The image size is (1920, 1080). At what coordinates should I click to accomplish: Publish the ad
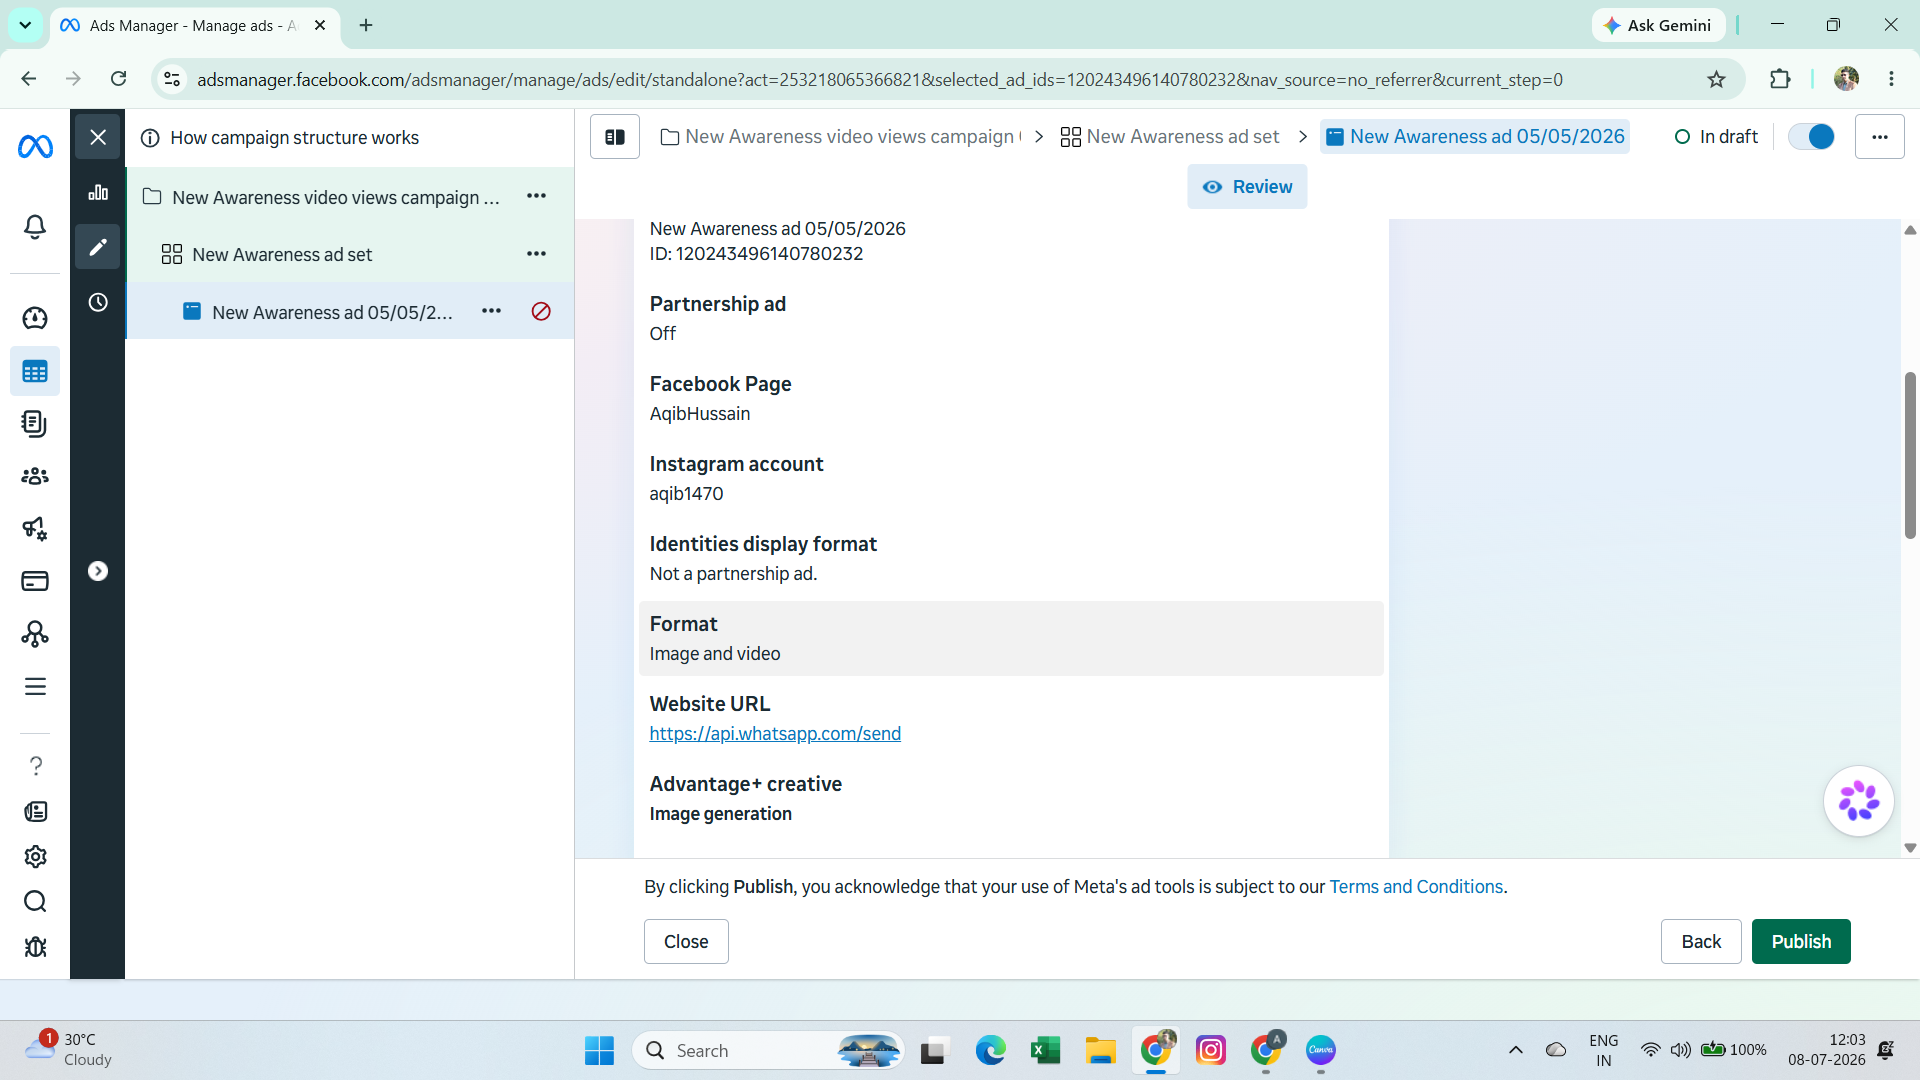[1801, 942]
